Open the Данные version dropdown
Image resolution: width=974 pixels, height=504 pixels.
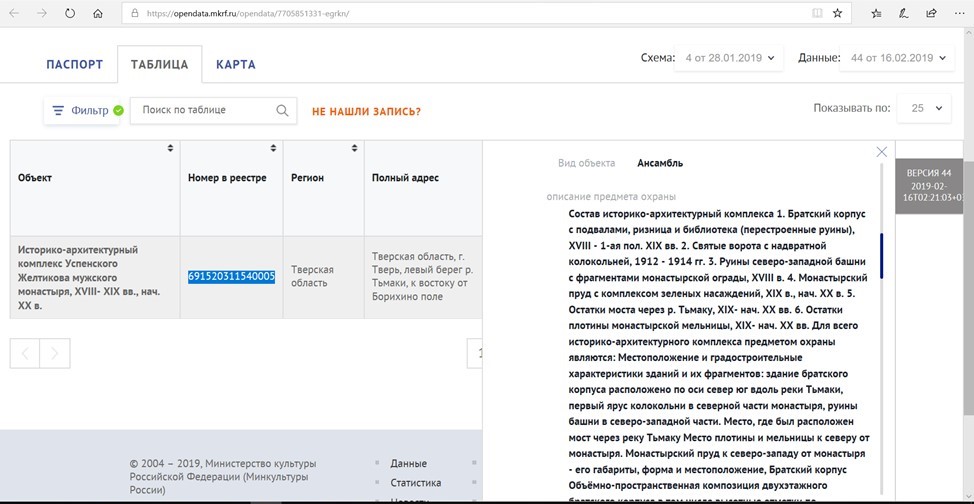[x=897, y=58]
